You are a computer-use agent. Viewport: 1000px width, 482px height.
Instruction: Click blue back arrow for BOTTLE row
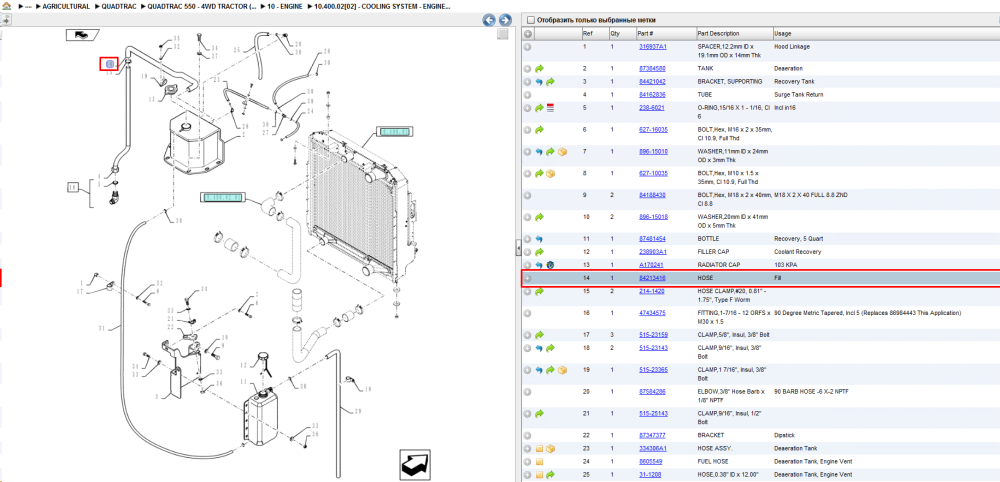click(x=539, y=238)
